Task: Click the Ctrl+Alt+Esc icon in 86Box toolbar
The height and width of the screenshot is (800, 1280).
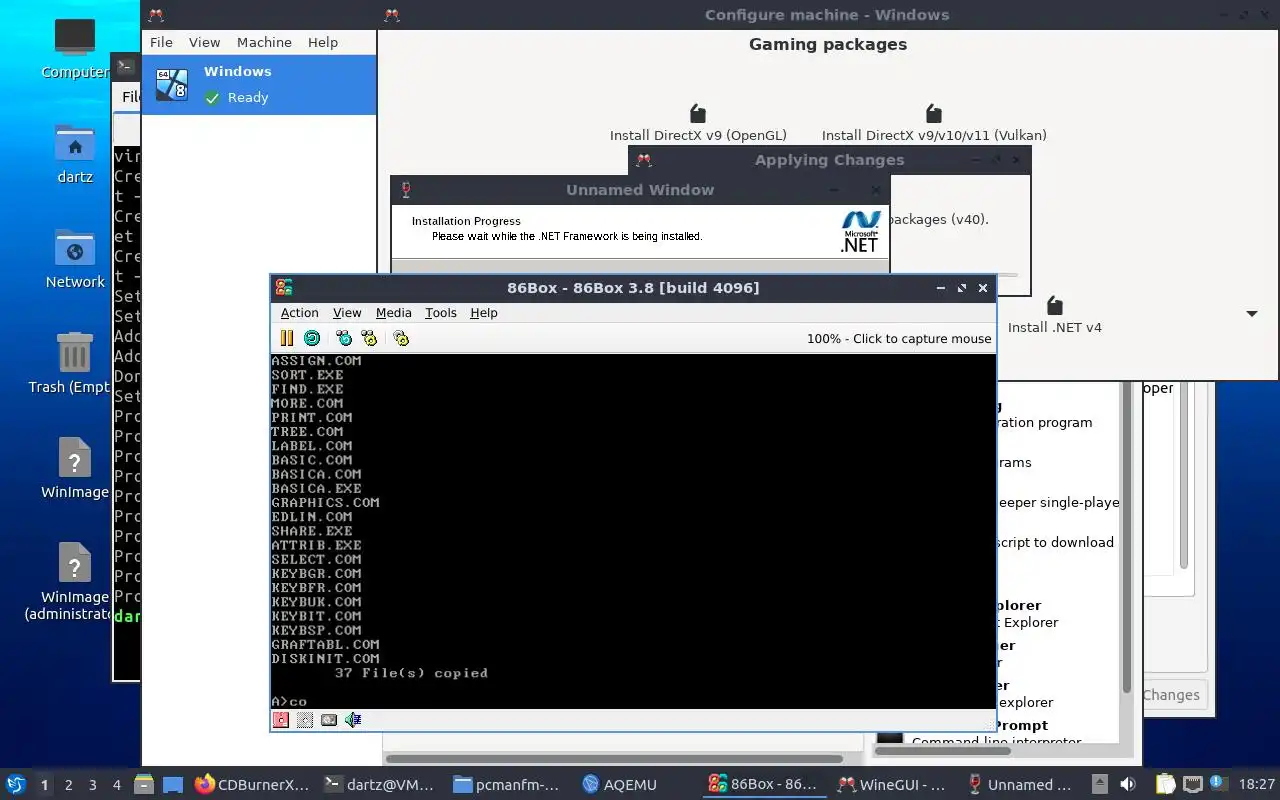Action: tap(369, 338)
